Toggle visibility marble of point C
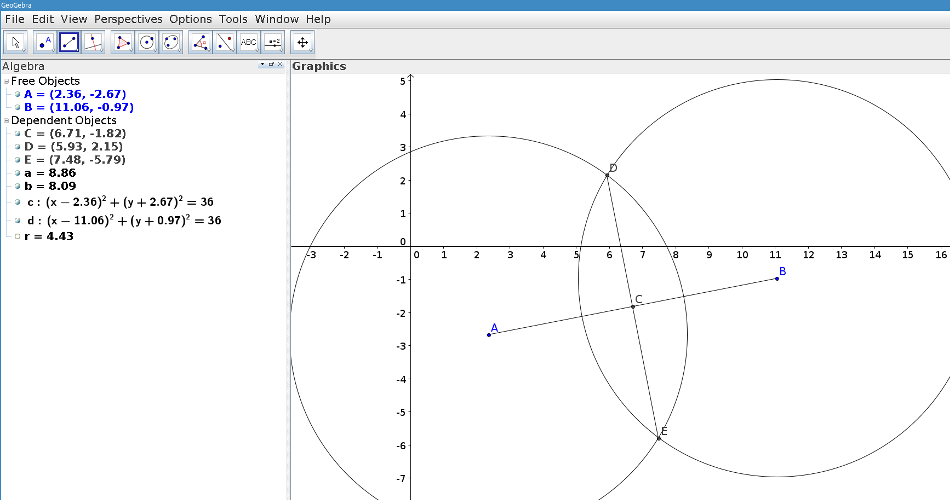This screenshot has height=500, width=950. [x=18, y=133]
